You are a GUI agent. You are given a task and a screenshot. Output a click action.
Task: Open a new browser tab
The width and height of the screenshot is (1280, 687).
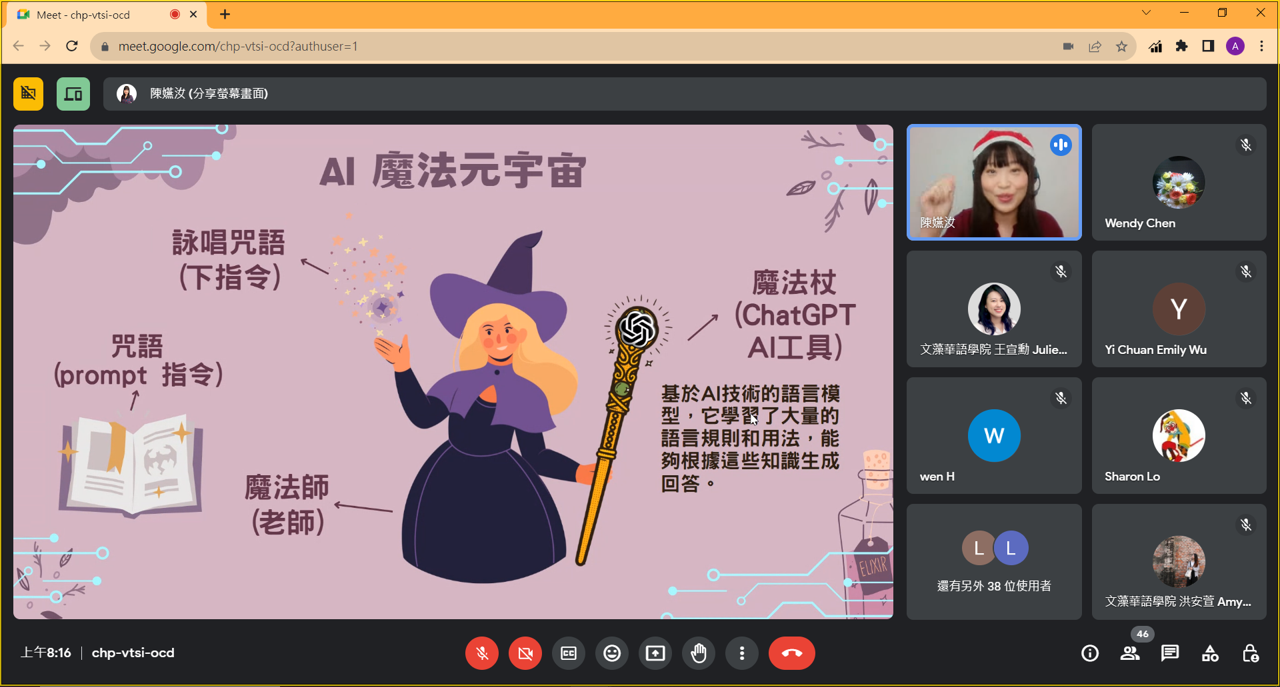222,14
